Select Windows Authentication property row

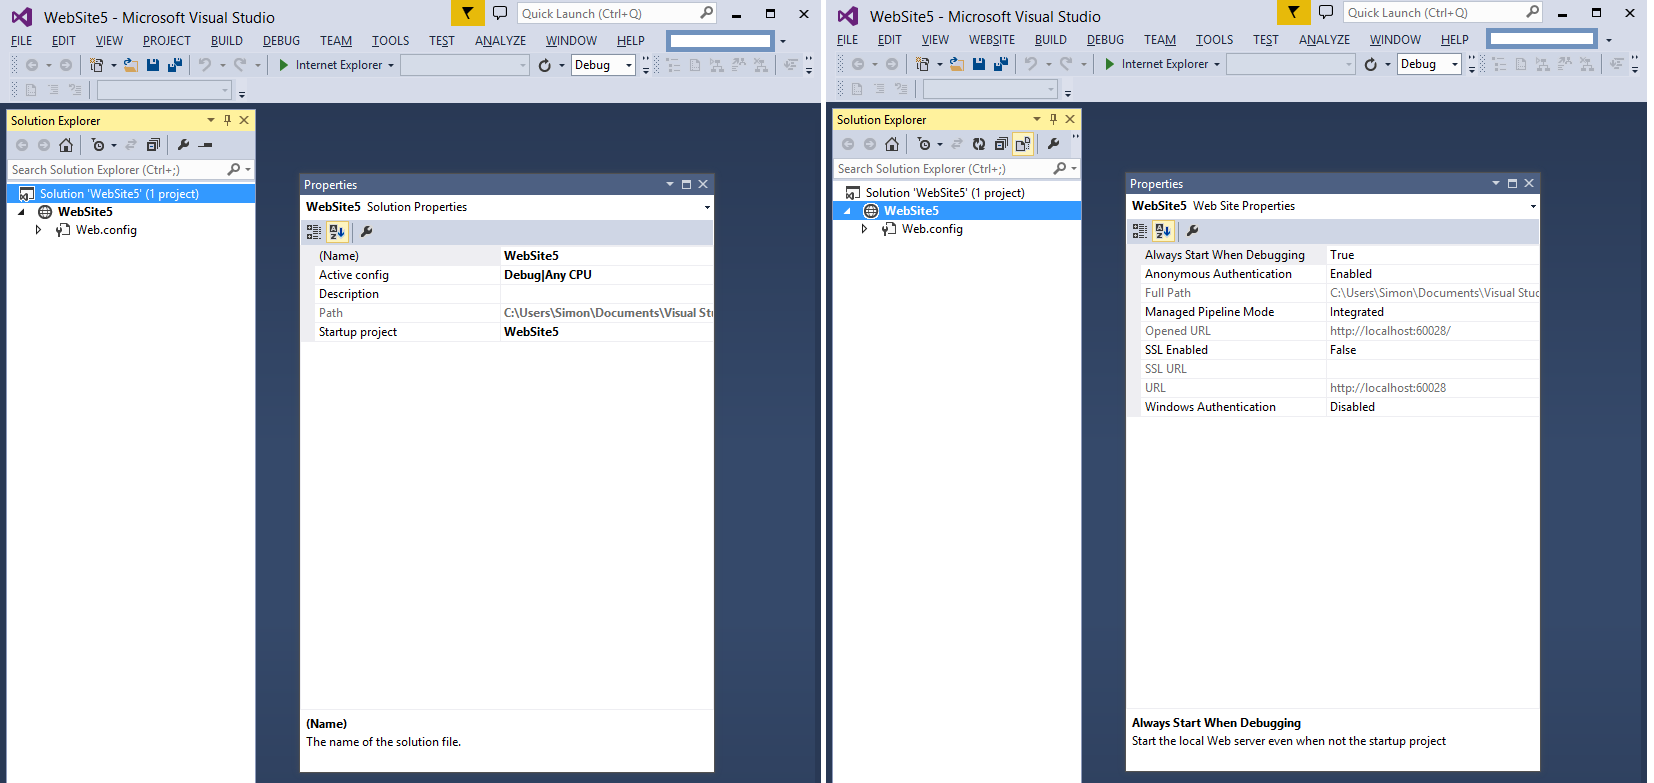[1333, 407]
